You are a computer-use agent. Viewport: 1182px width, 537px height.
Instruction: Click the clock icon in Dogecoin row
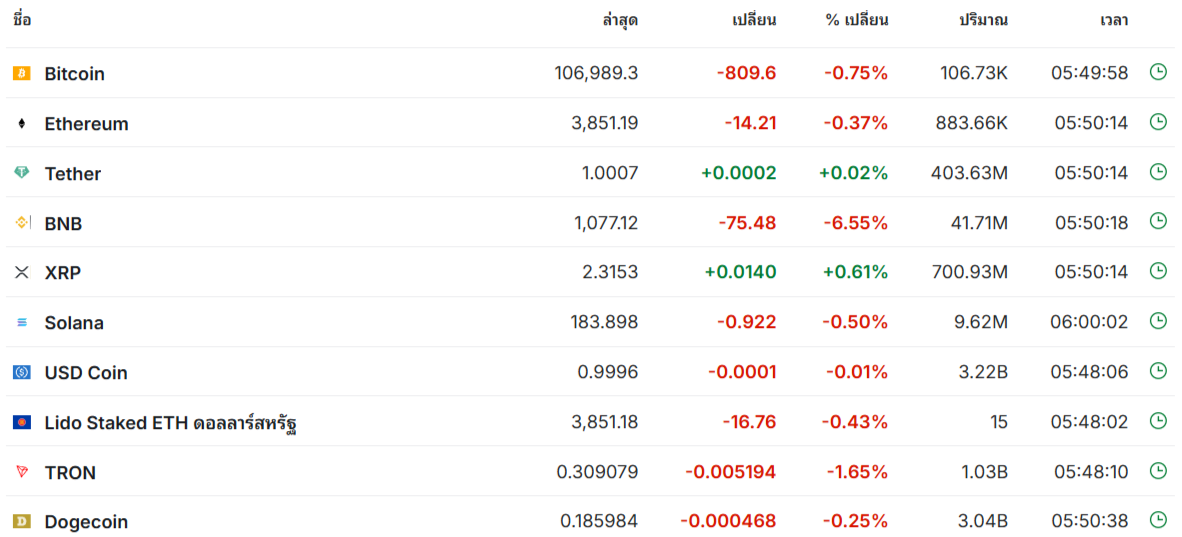click(x=1158, y=520)
